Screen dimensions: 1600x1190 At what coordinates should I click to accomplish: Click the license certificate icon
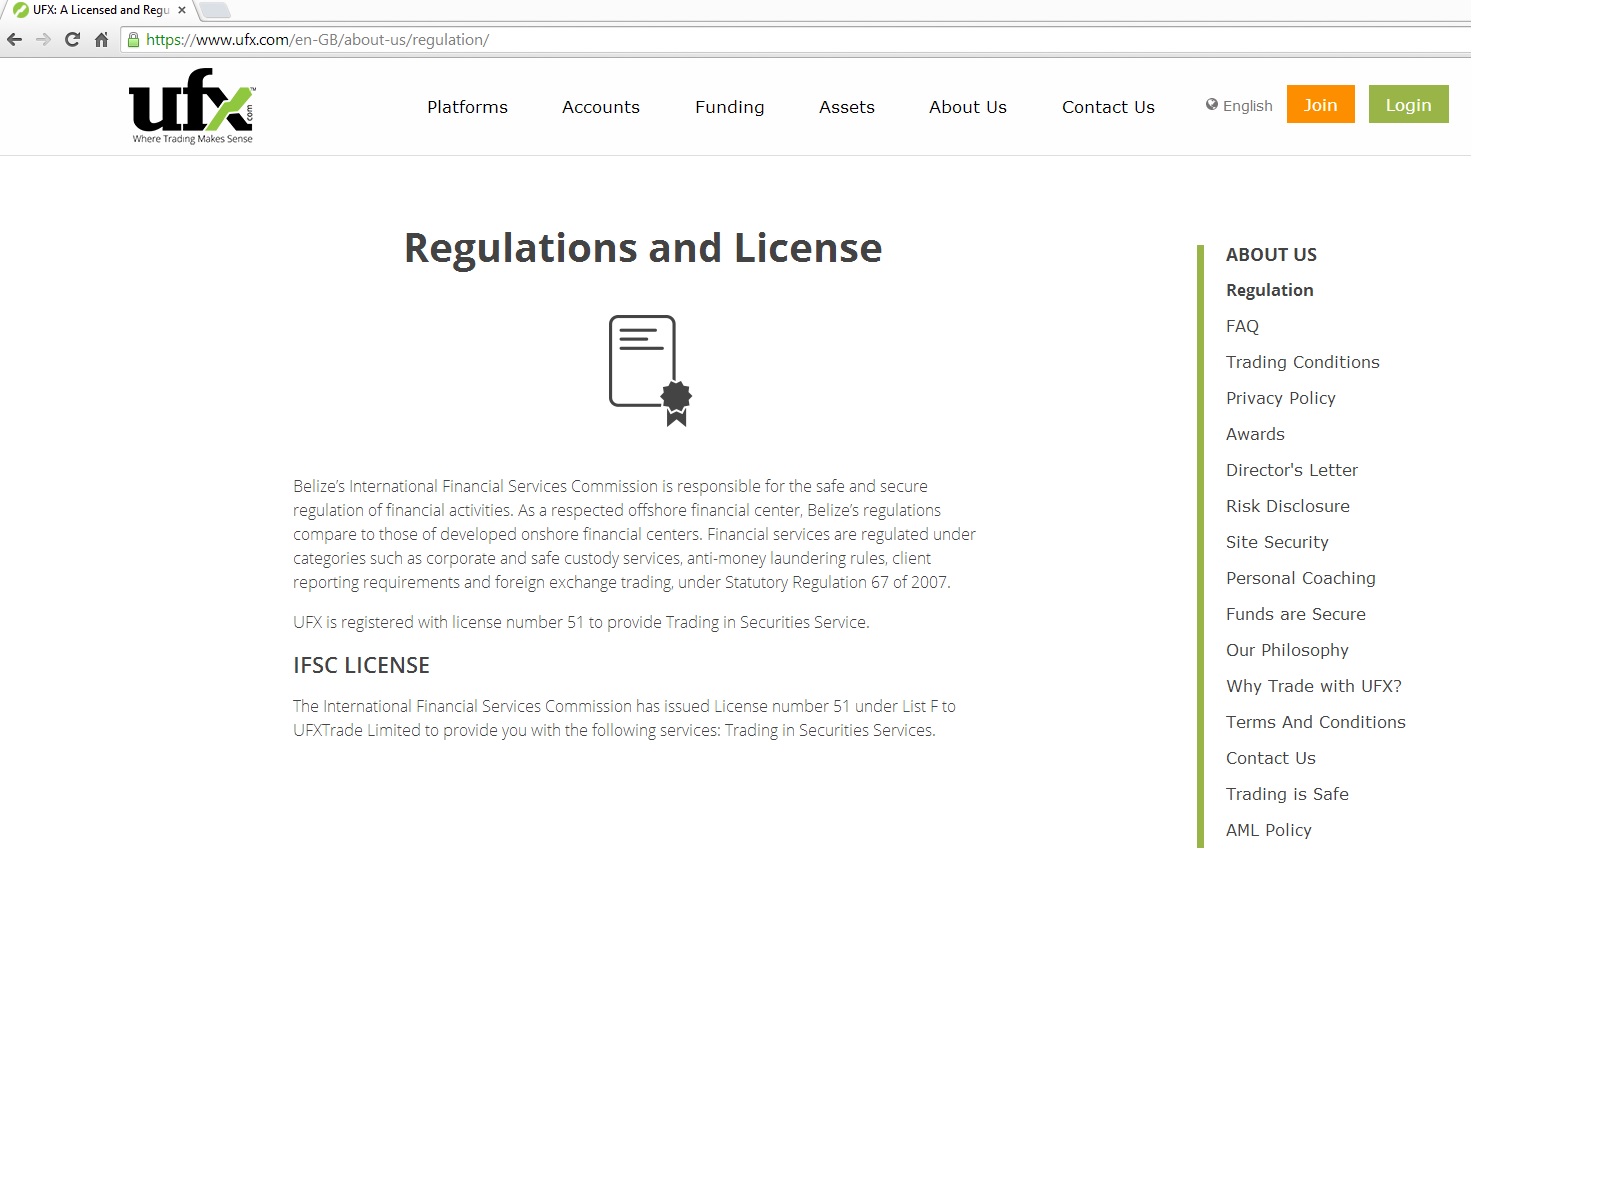[650, 370]
